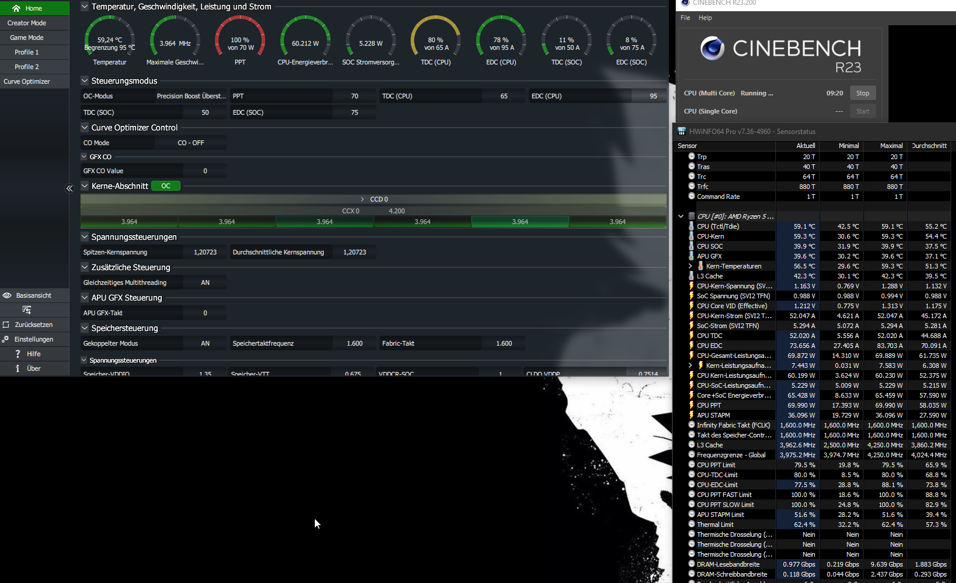The height and width of the screenshot is (583, 956).
Task: Stop the CPU (Multi Core) test
Action: click(863, 93)
